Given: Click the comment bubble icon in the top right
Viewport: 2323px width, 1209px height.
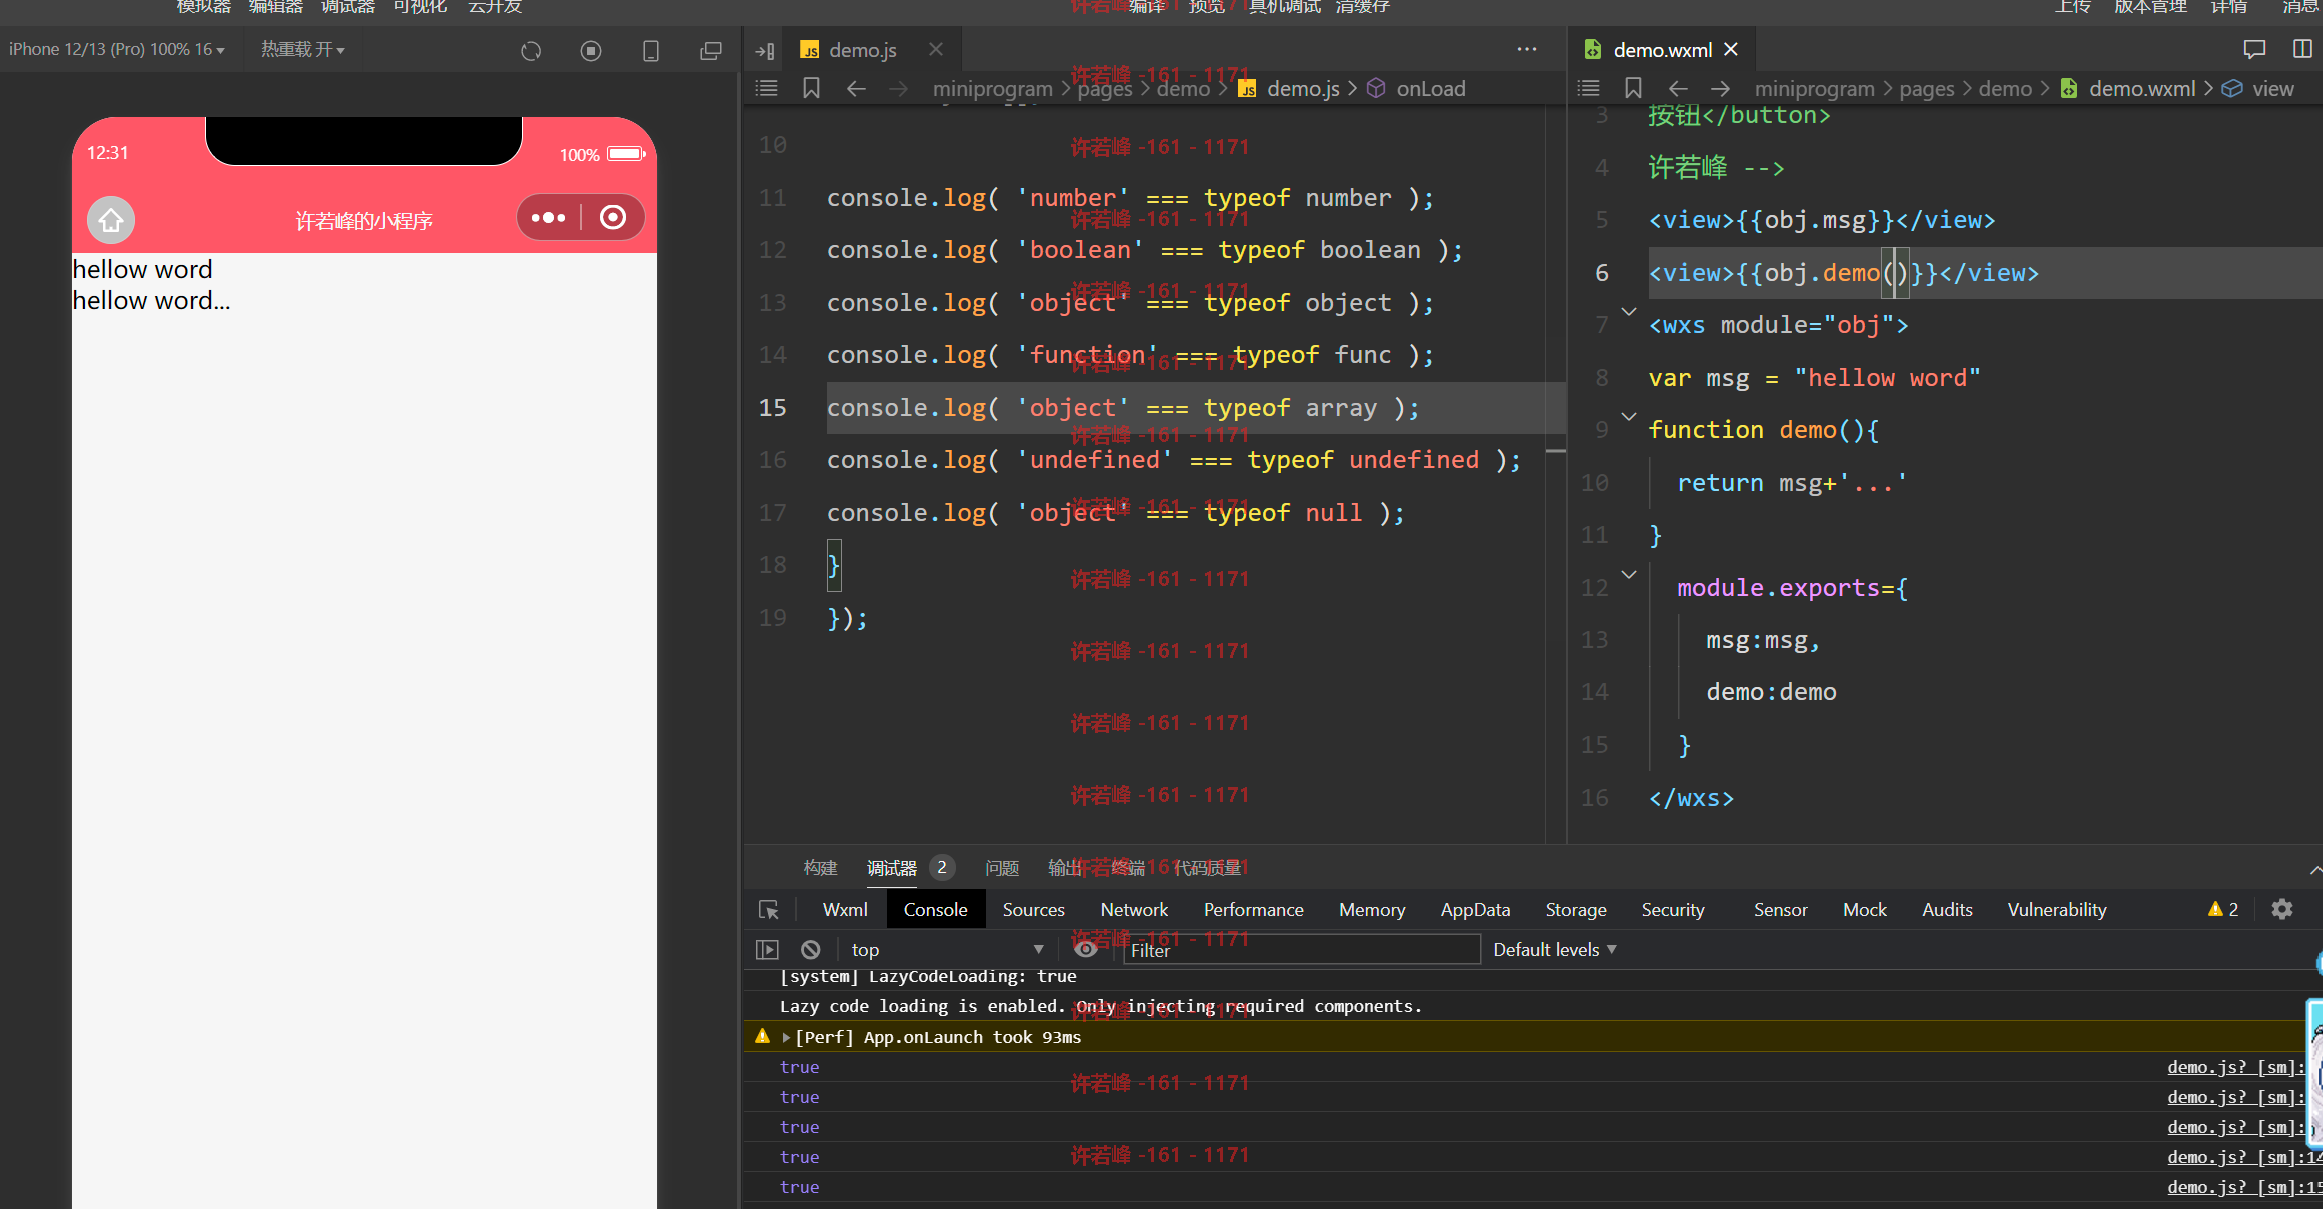Looking at the screenshot, I should [x=2254, y=49].
